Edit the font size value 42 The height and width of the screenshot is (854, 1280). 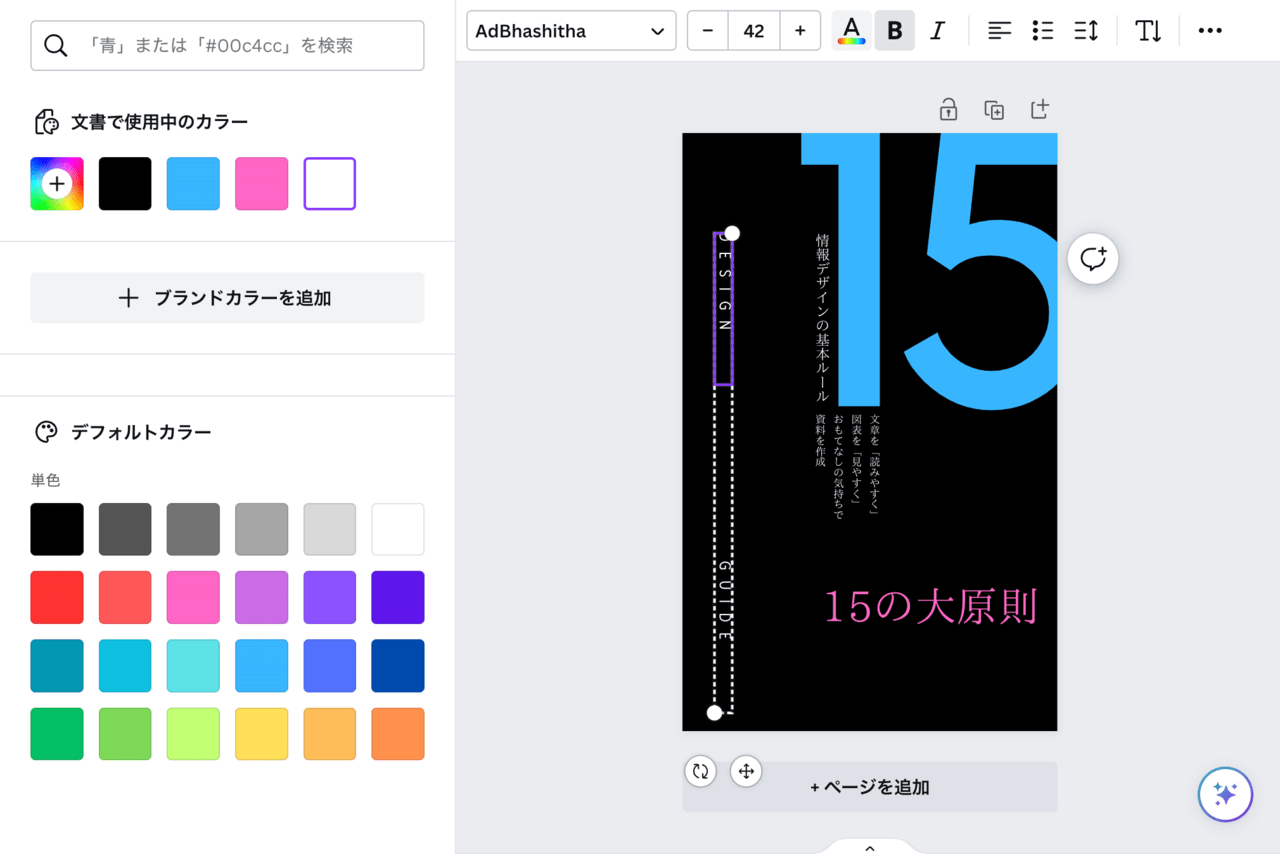754,30
